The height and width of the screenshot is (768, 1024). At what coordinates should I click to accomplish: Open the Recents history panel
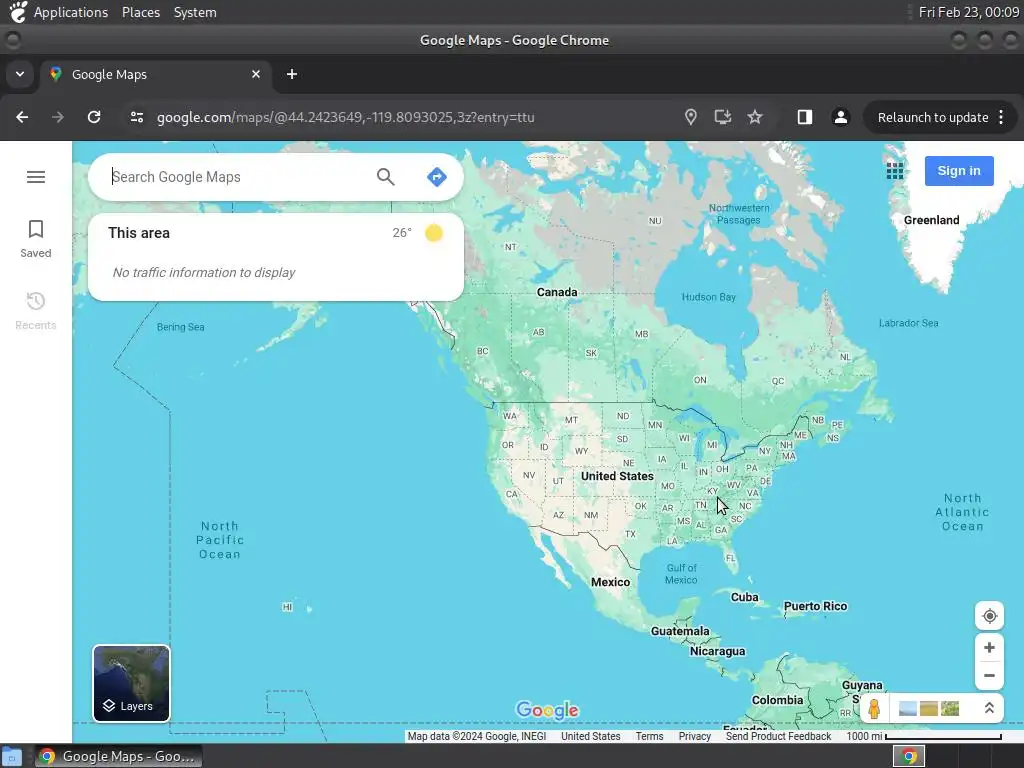(35, 311)
